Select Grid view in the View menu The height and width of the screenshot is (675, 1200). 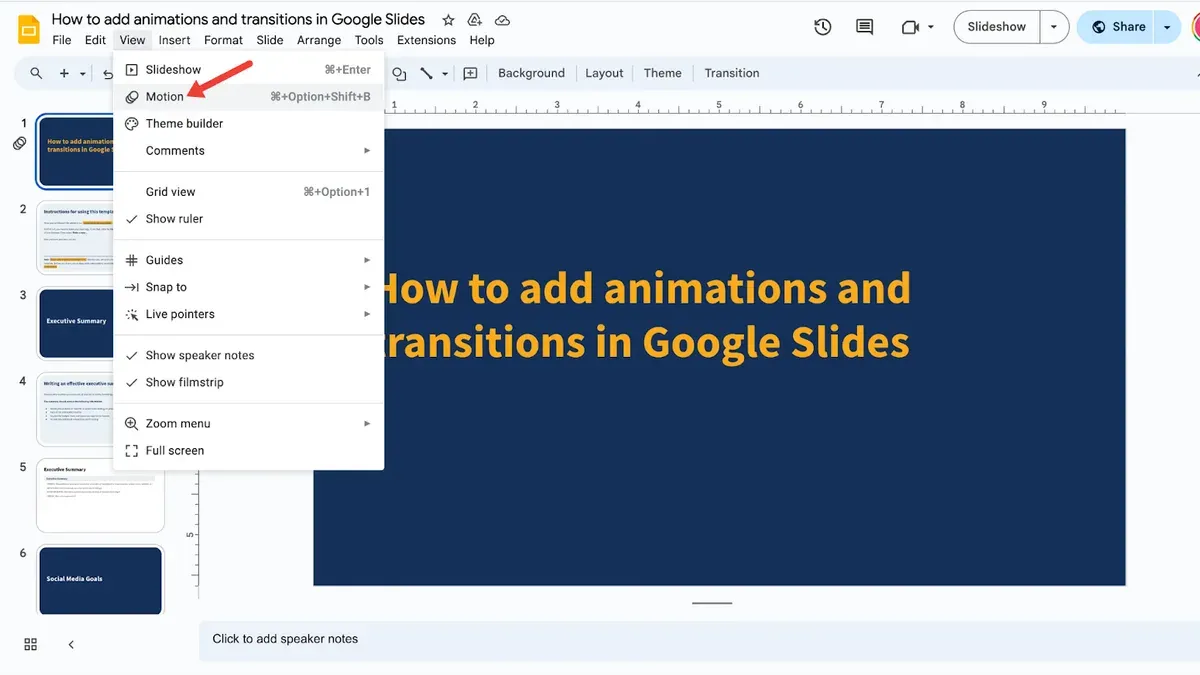tap(248, 191)
